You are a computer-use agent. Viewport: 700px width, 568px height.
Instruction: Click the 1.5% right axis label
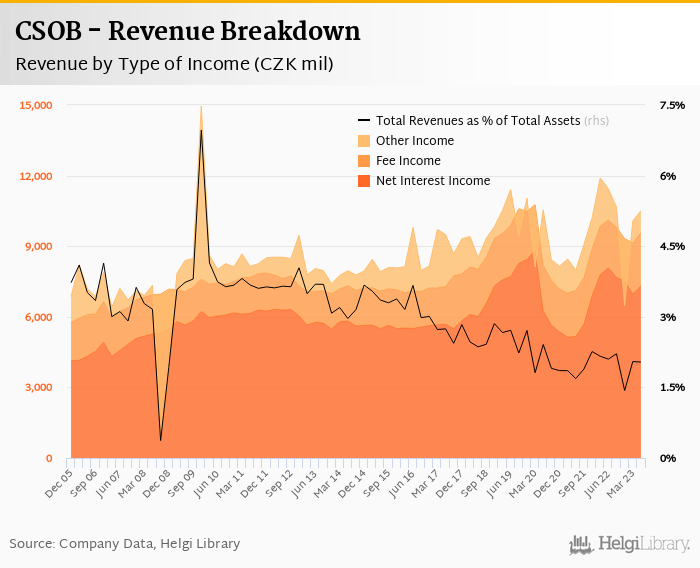[x=672, y=388]
